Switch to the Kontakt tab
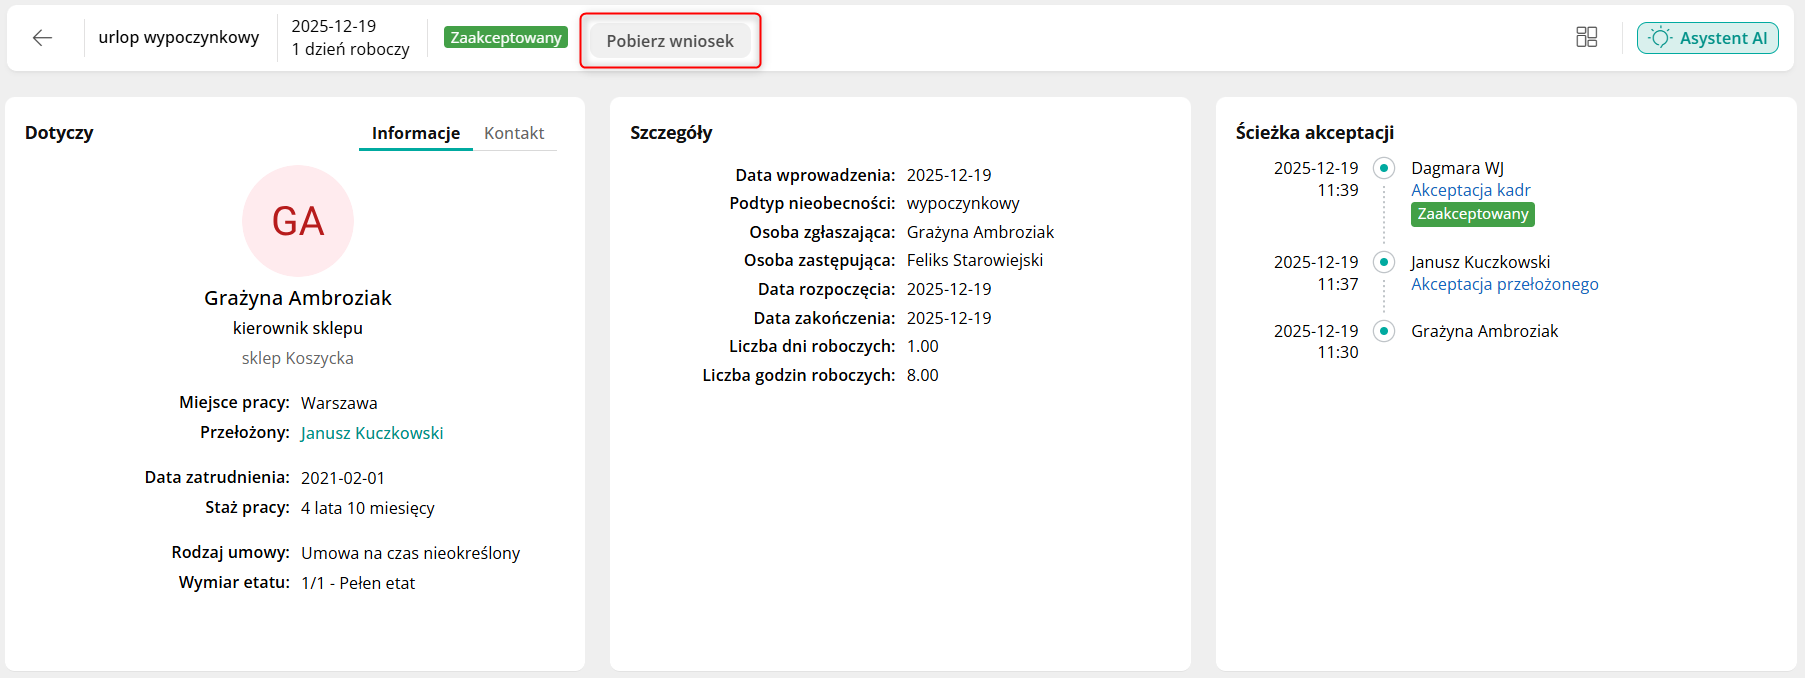 click(514, 132)
